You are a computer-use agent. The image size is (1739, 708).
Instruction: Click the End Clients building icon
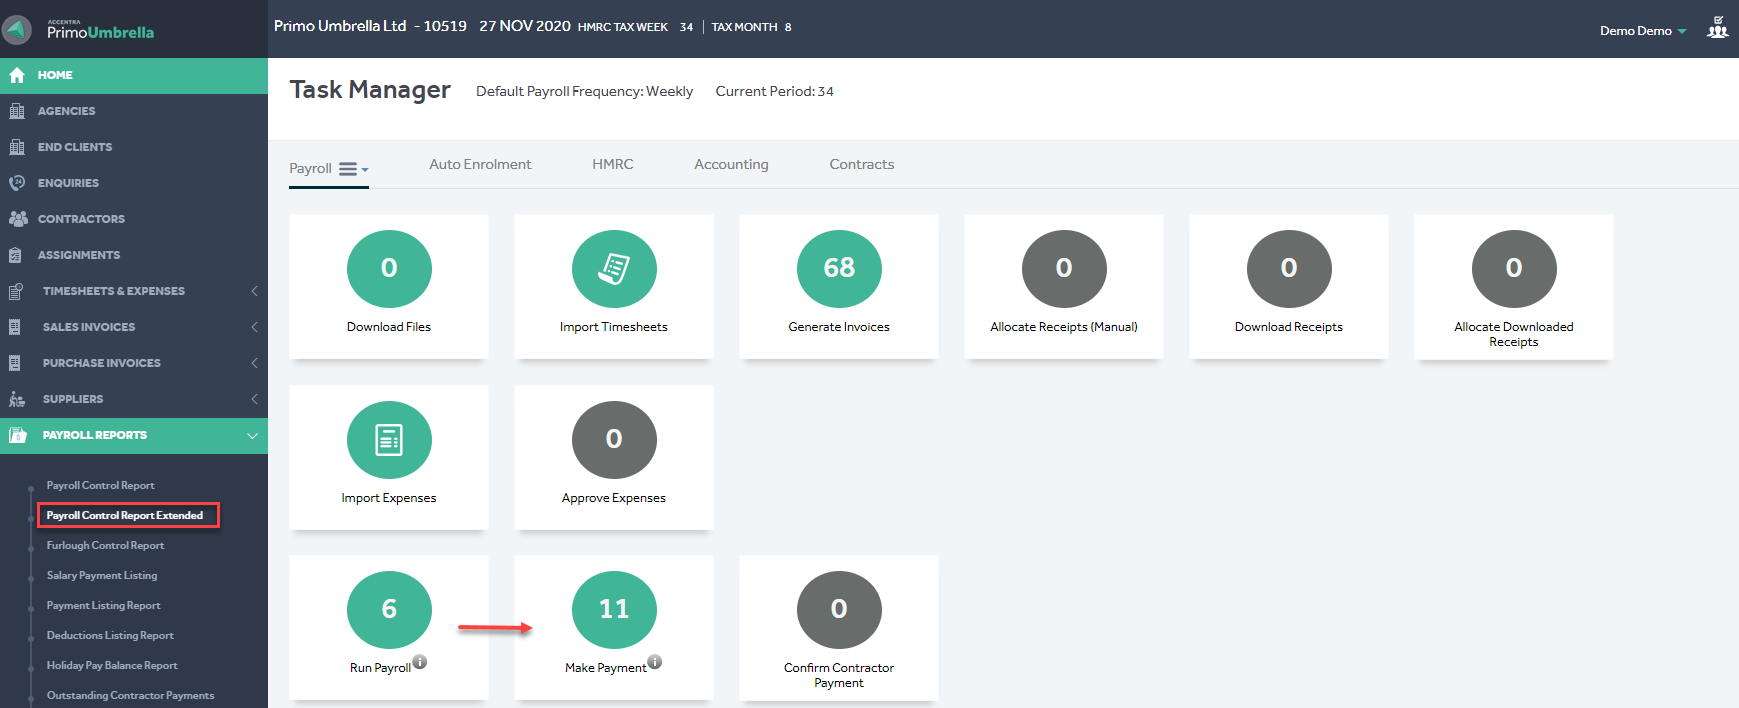click(x=17, y=147)
